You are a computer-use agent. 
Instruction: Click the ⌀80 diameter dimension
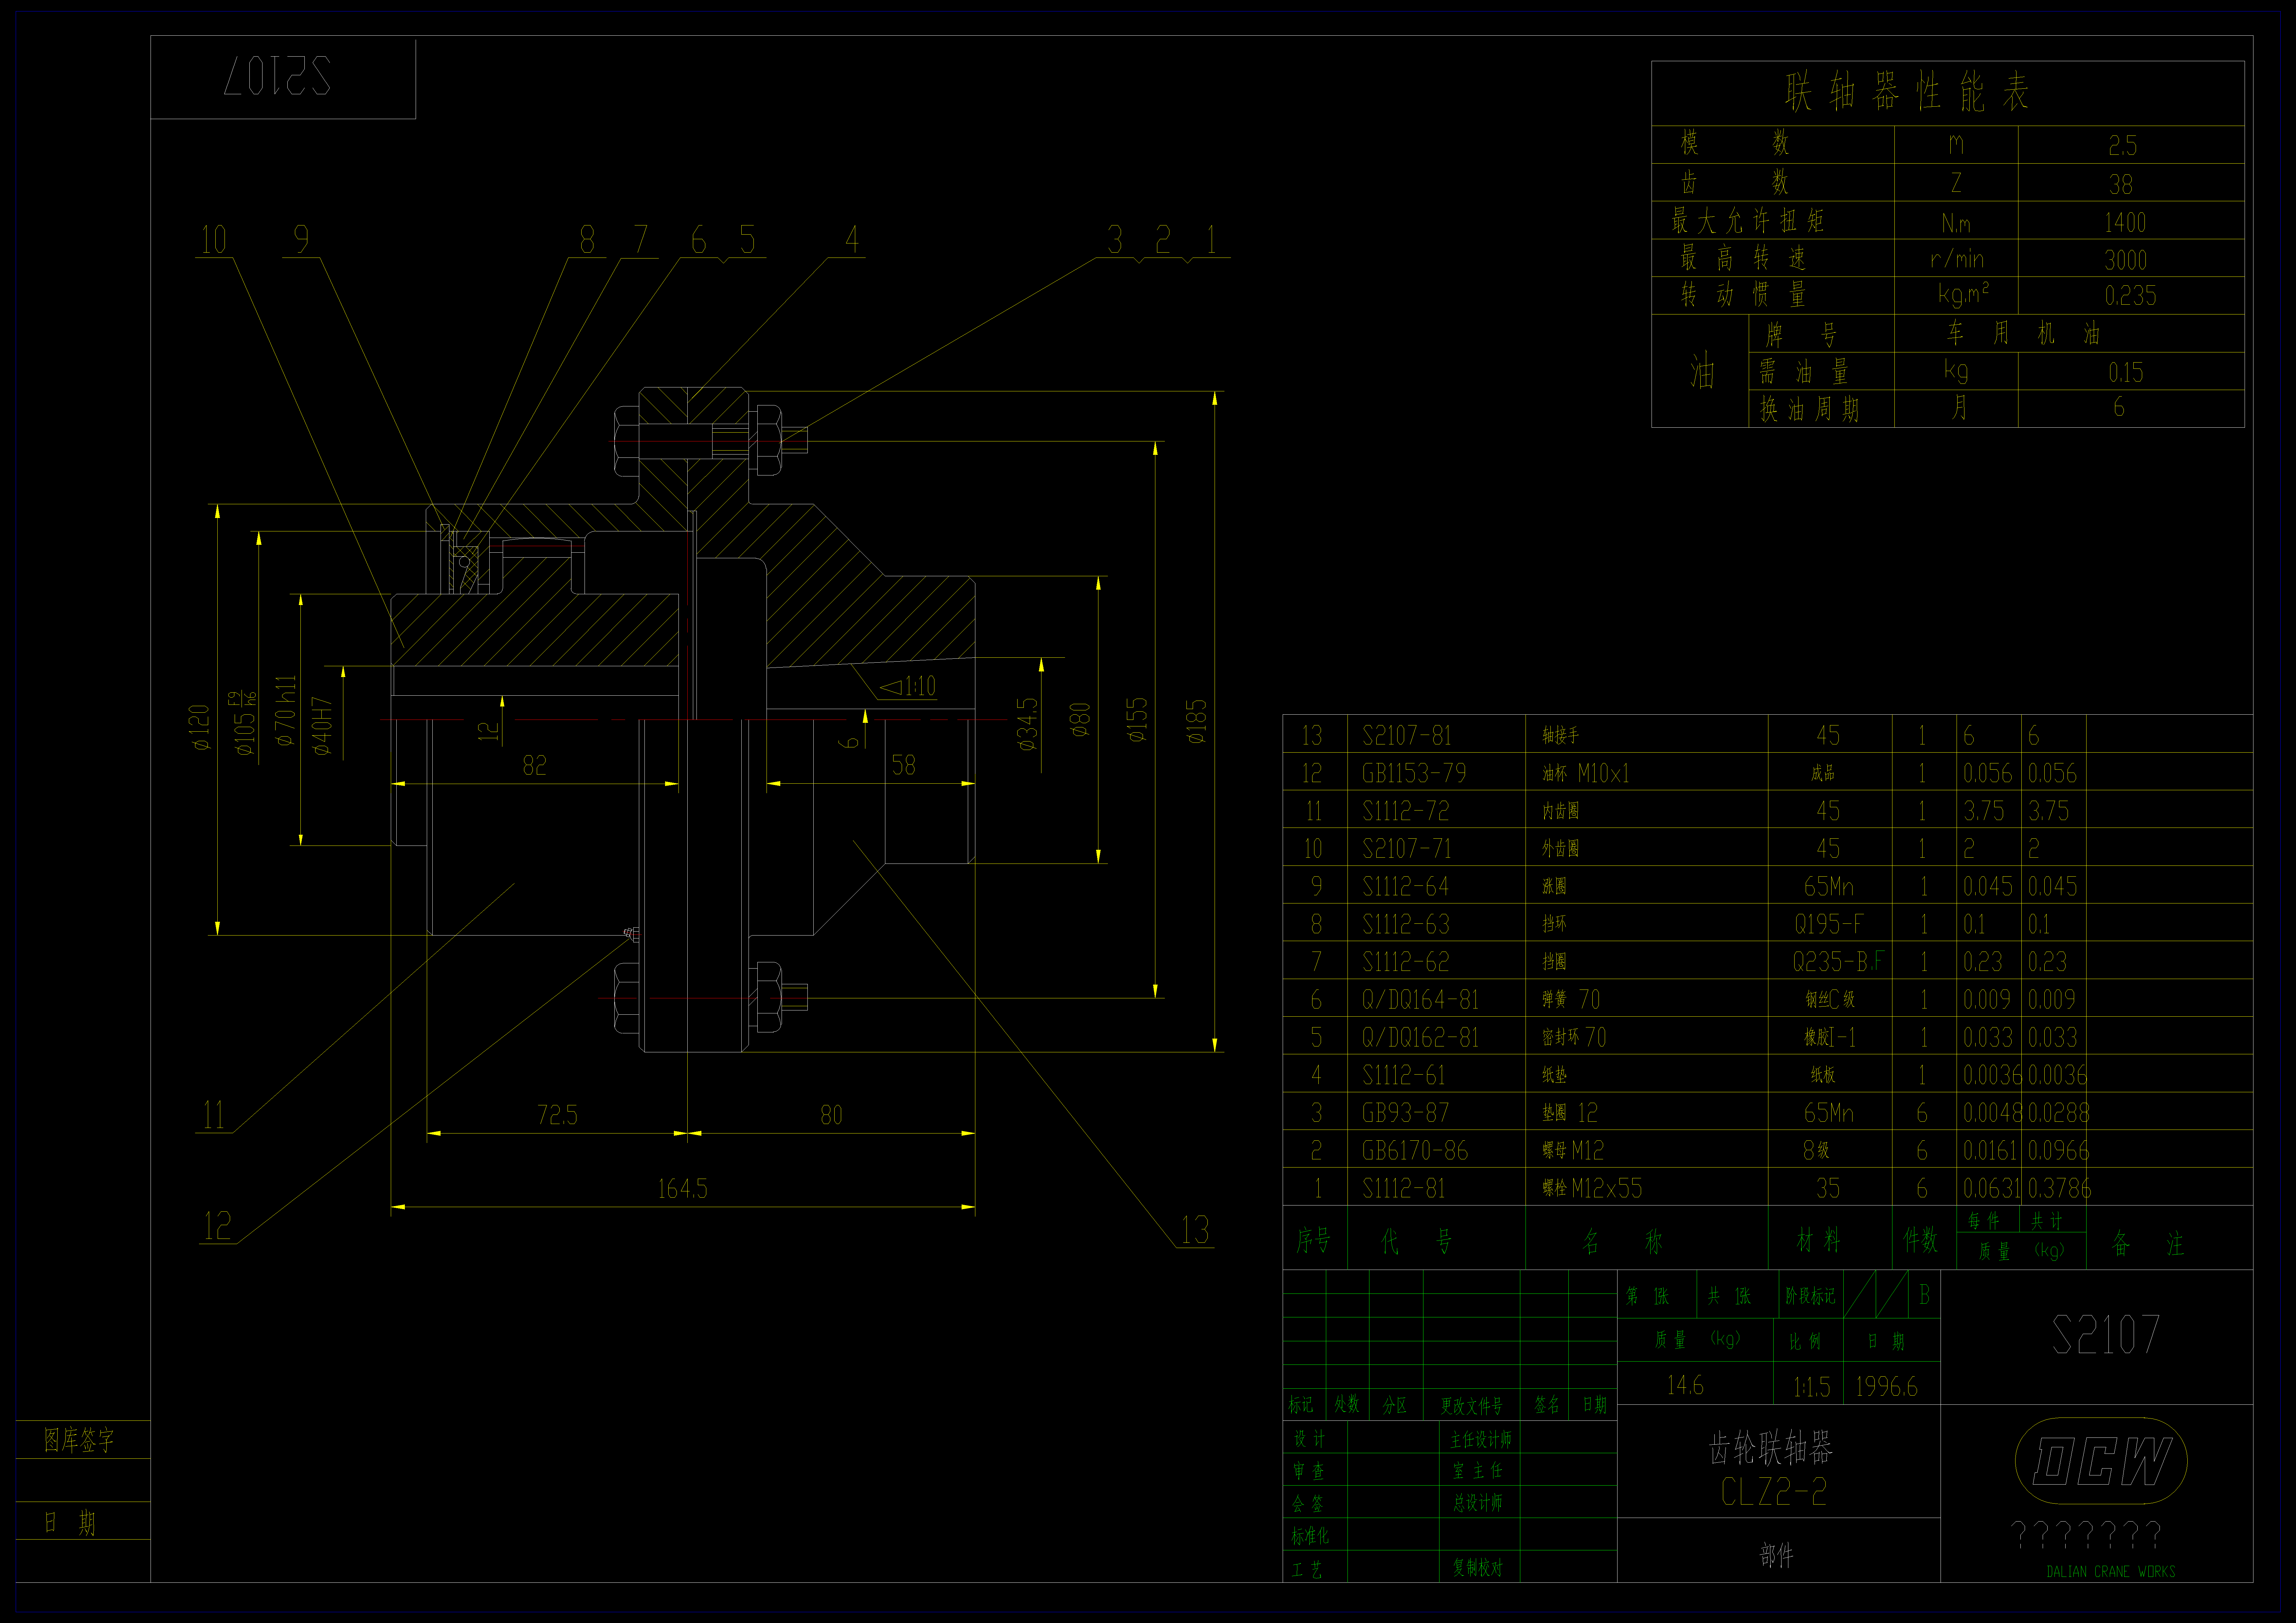point(1080,720)
